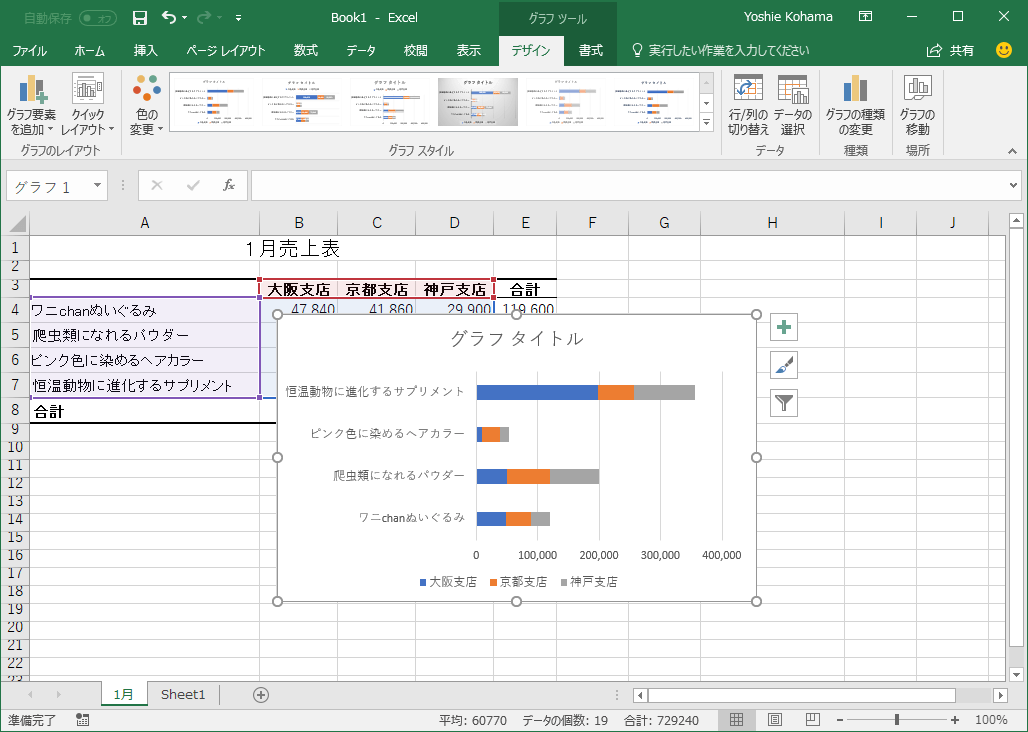
Task: Select the 合計 header cell in column E
Action: coord(525,289)
